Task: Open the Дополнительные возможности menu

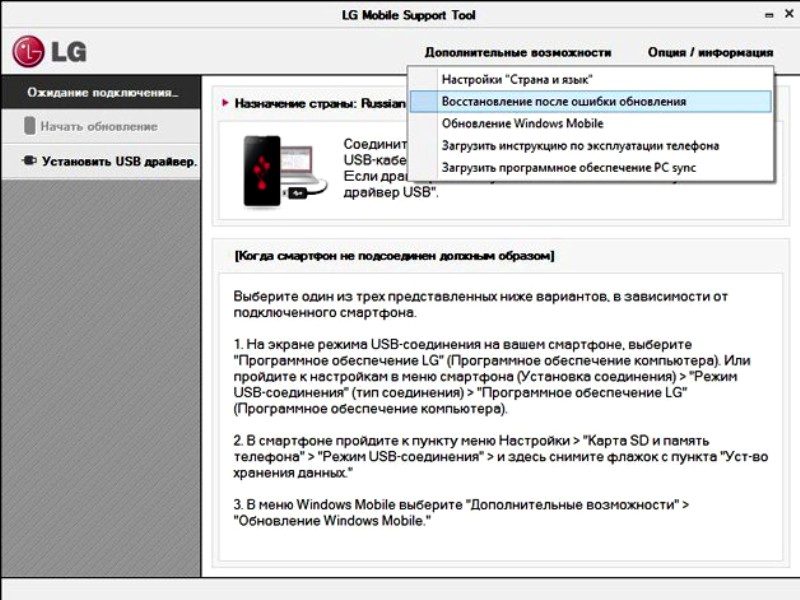Action: [x=518, y=53]
